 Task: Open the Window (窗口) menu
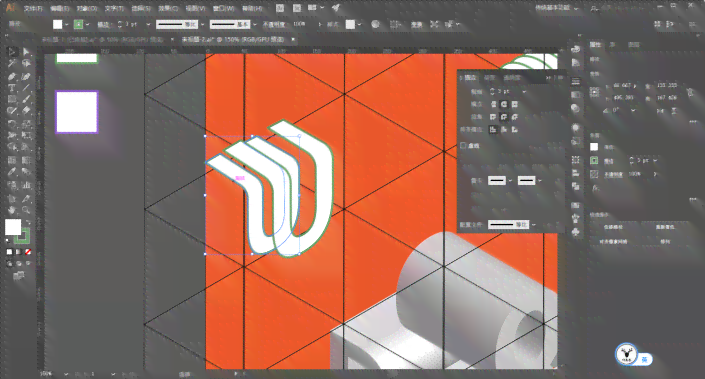point(223,8)
